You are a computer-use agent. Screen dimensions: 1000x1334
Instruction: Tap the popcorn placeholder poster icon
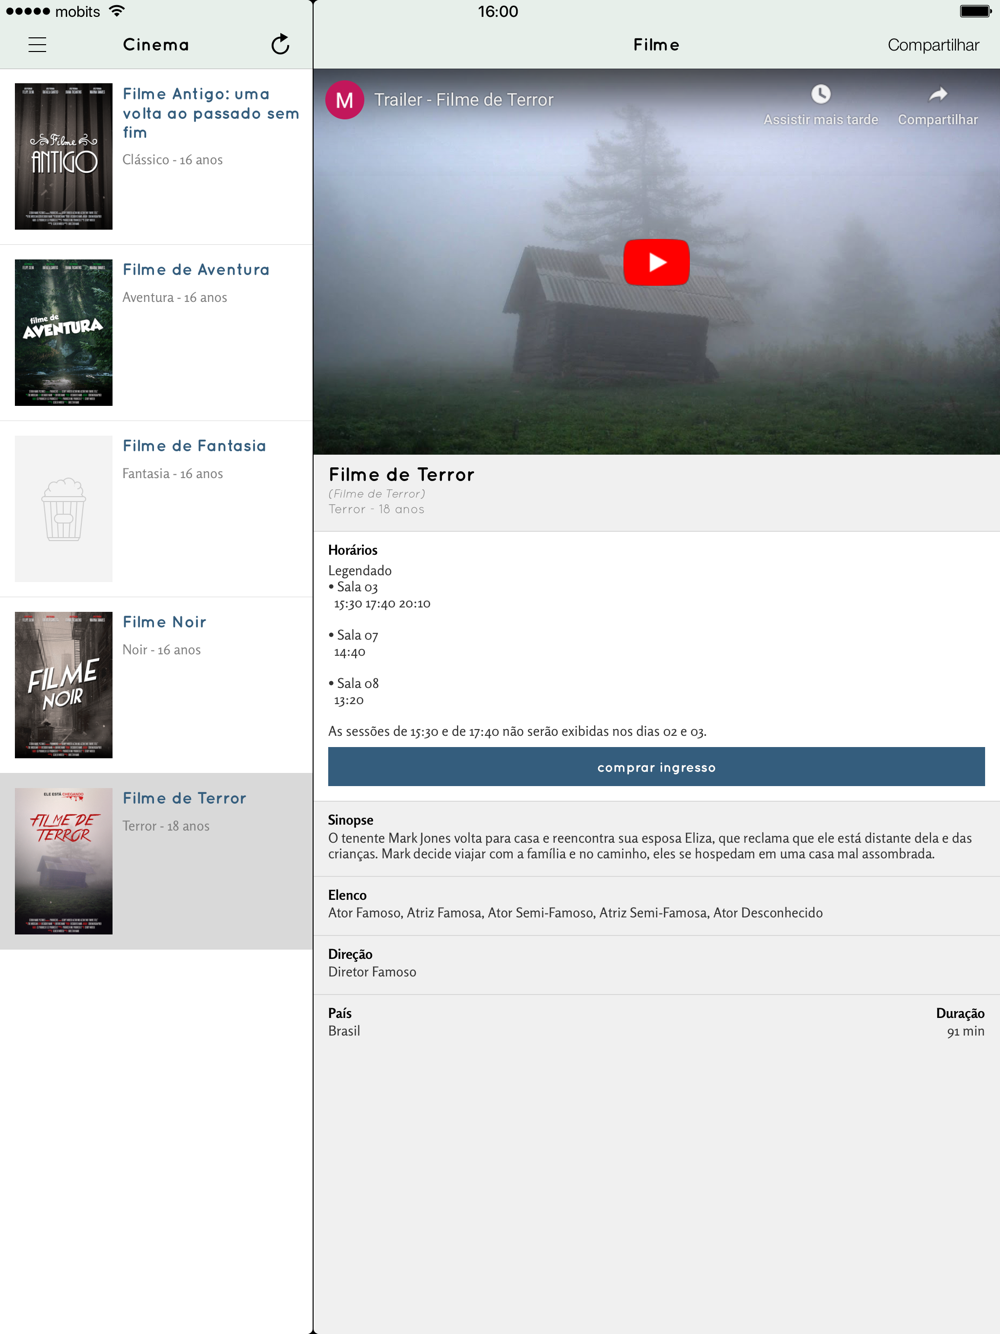pos(63,509)
